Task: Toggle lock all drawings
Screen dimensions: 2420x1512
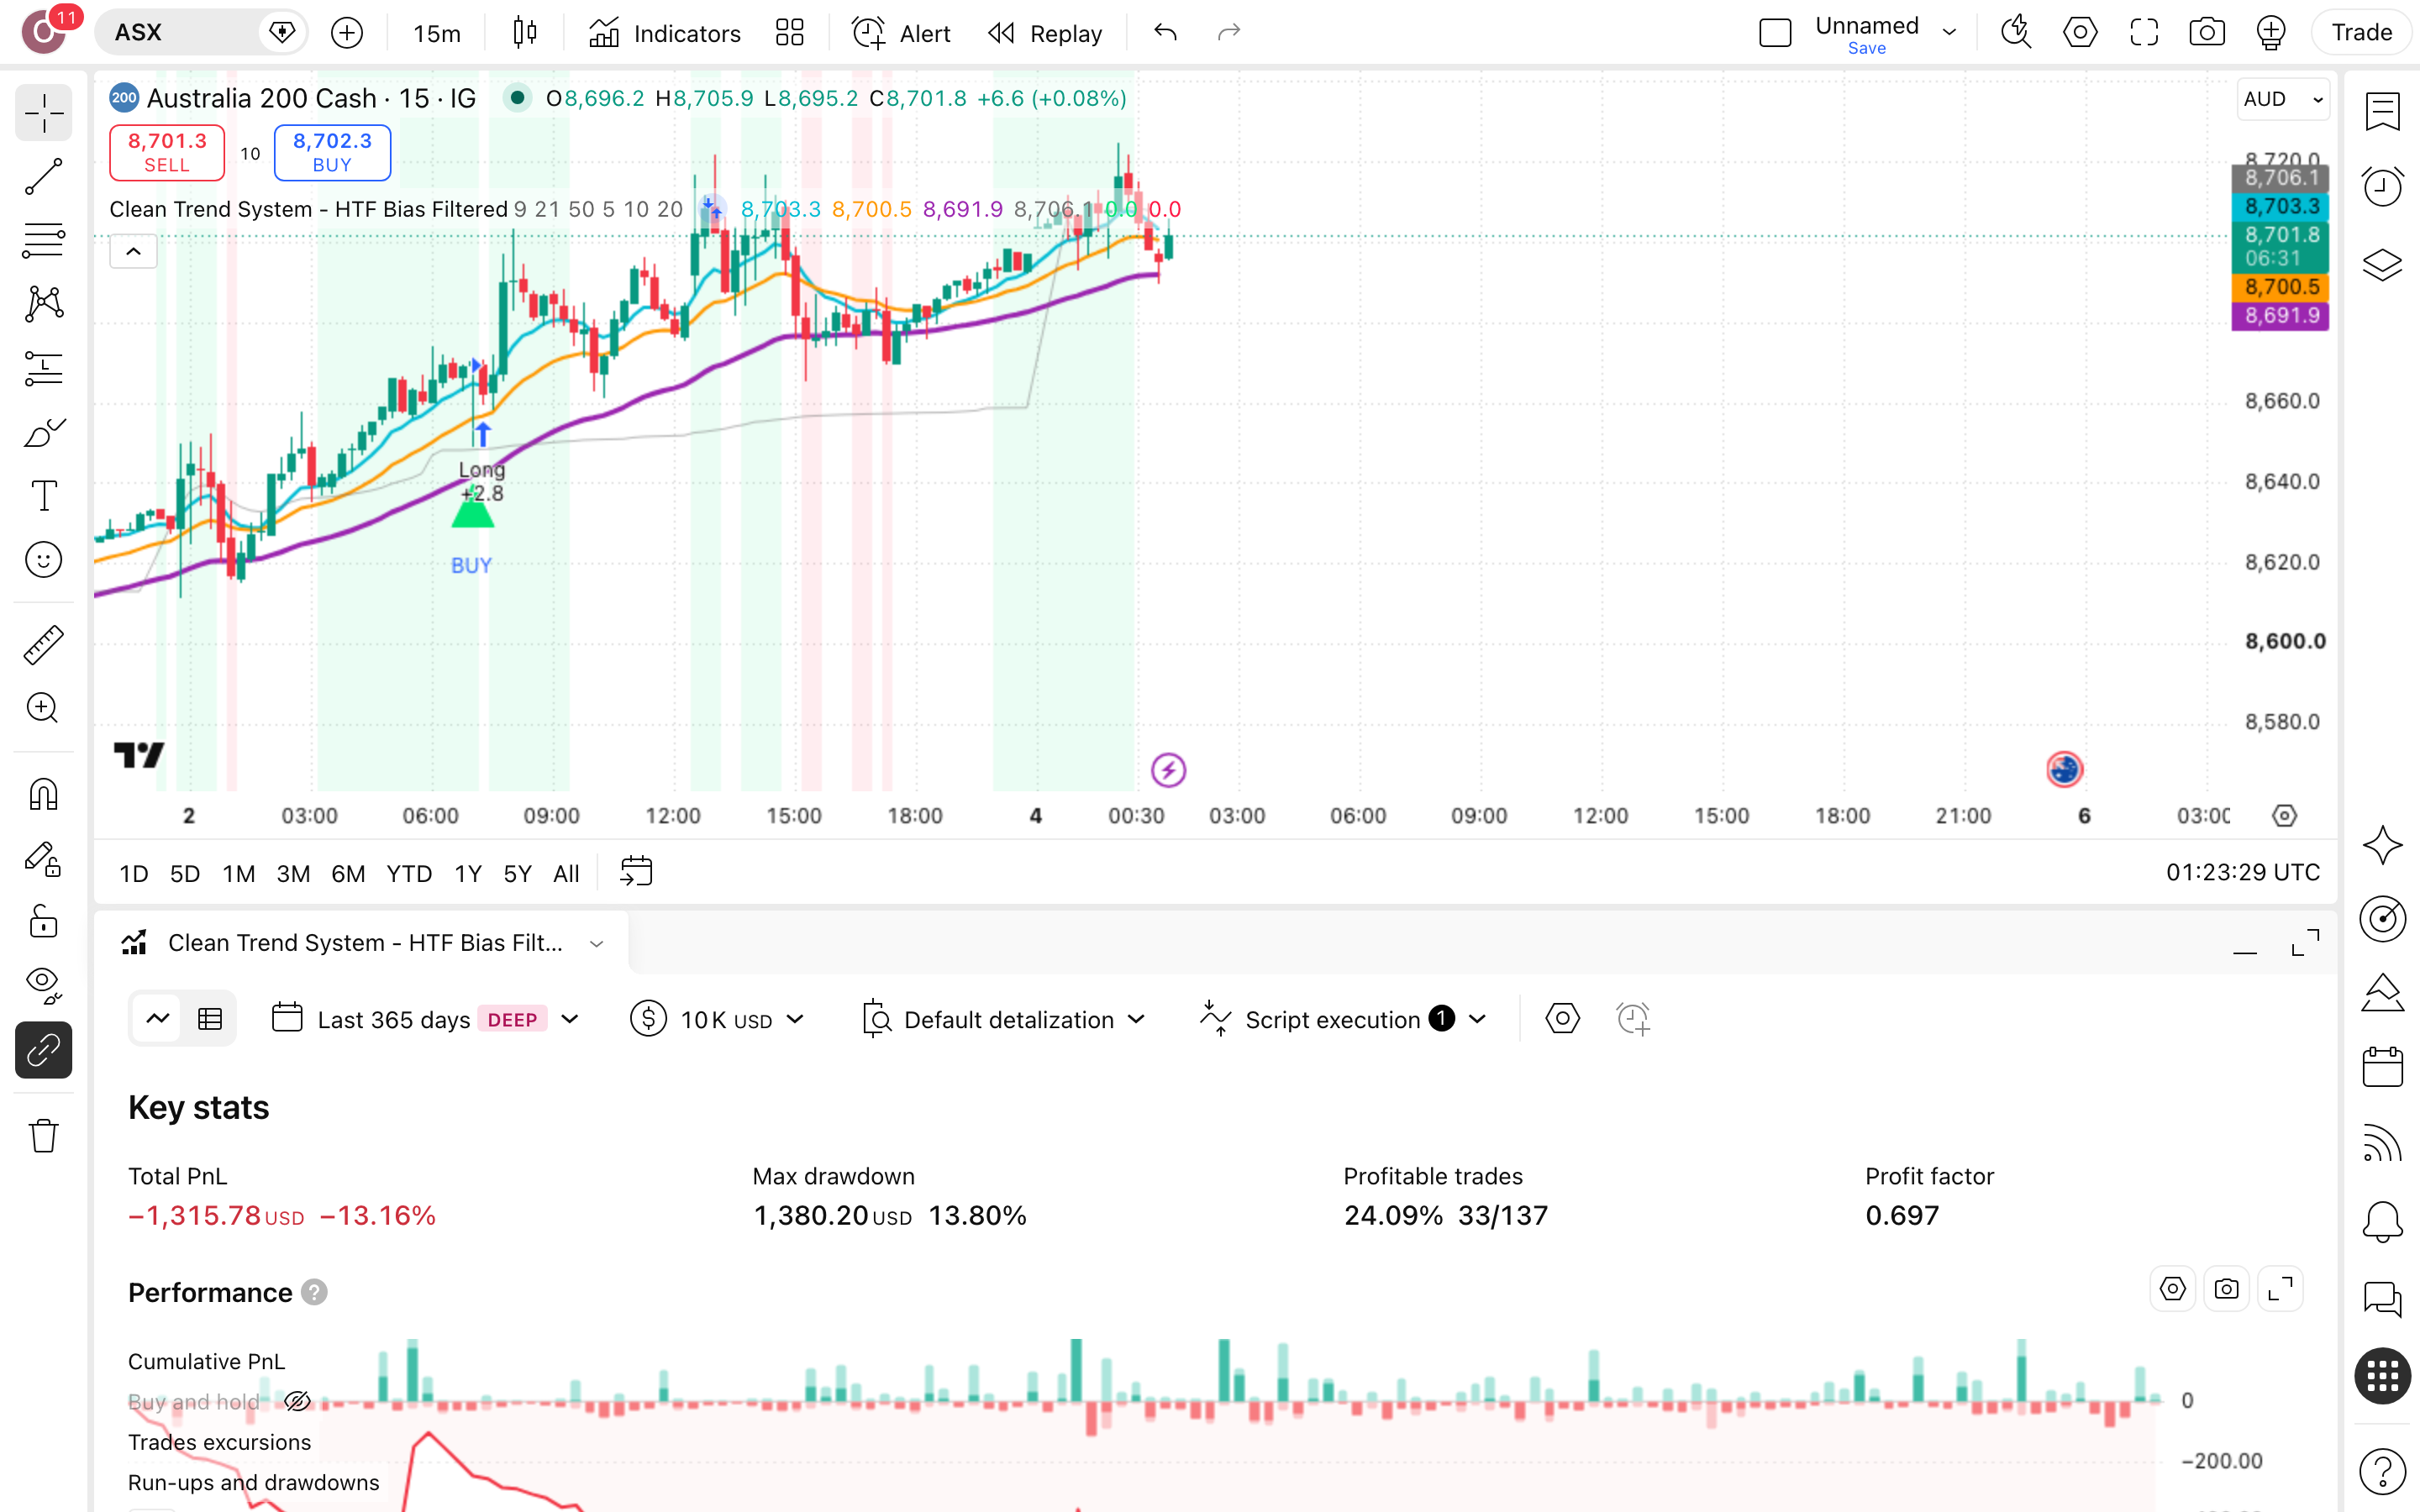Action: (43, 921)
